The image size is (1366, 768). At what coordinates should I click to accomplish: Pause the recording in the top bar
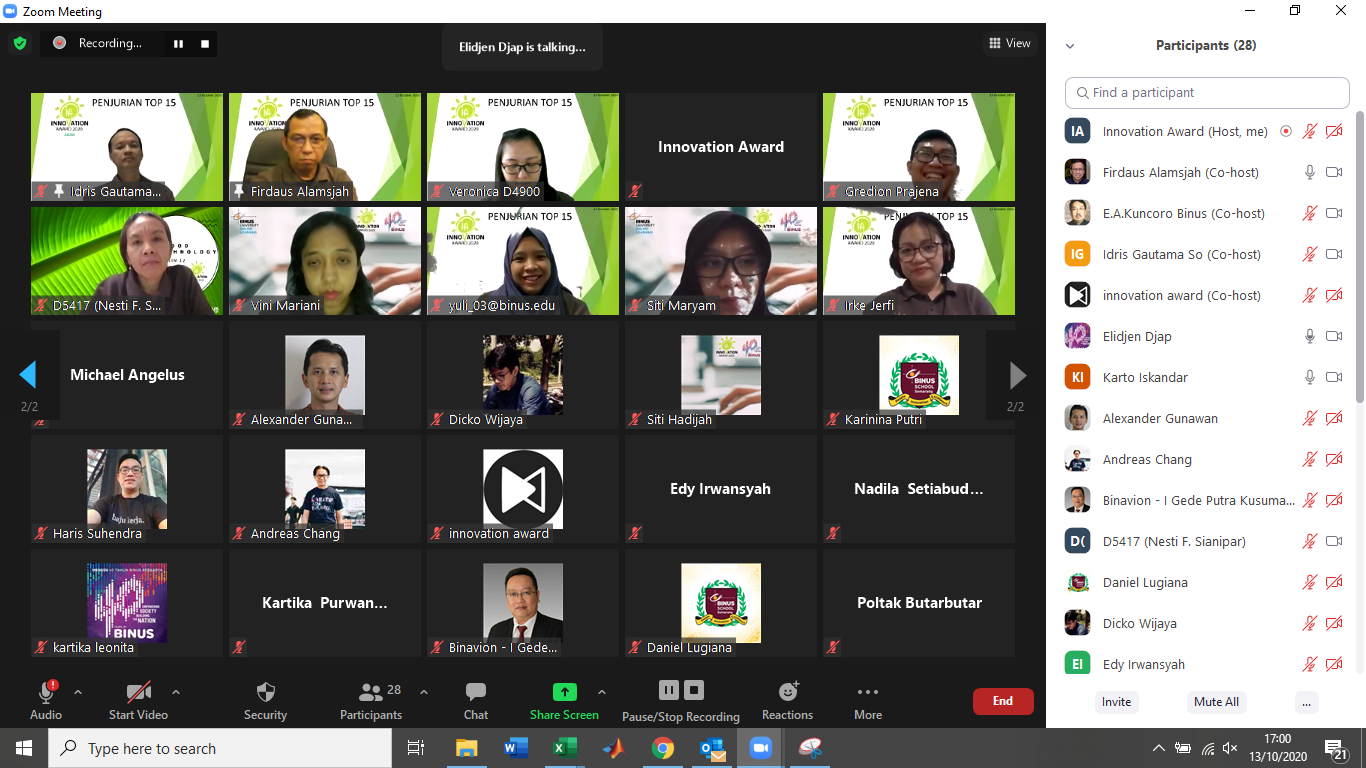[x=179, y=43]
